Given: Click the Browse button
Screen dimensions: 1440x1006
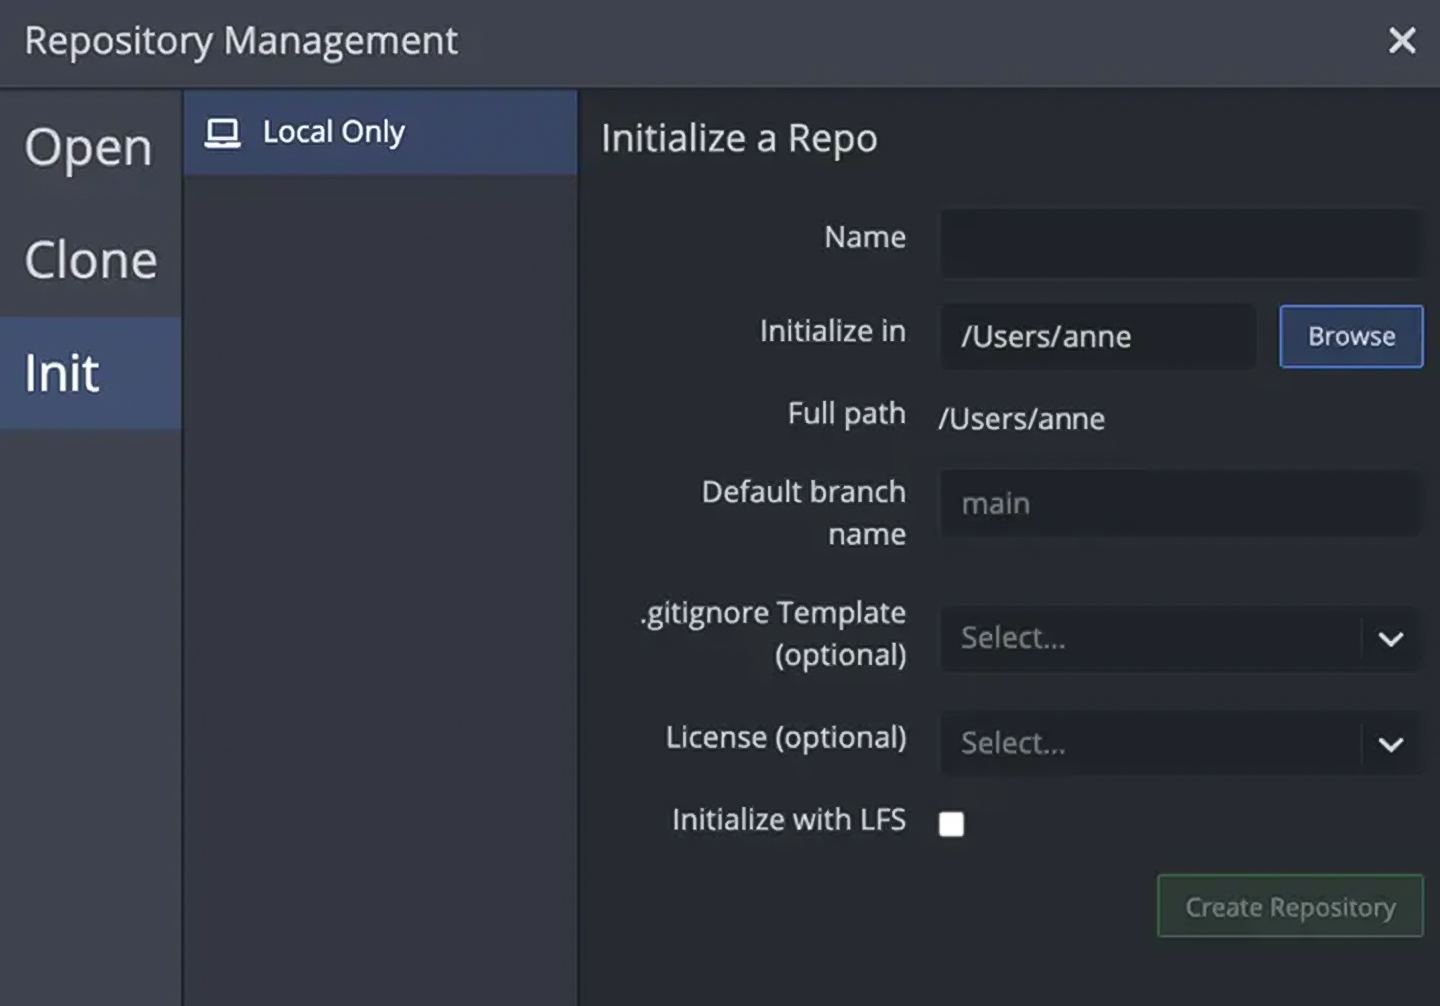Looking at the screenshot, I should coord(1350,336).
